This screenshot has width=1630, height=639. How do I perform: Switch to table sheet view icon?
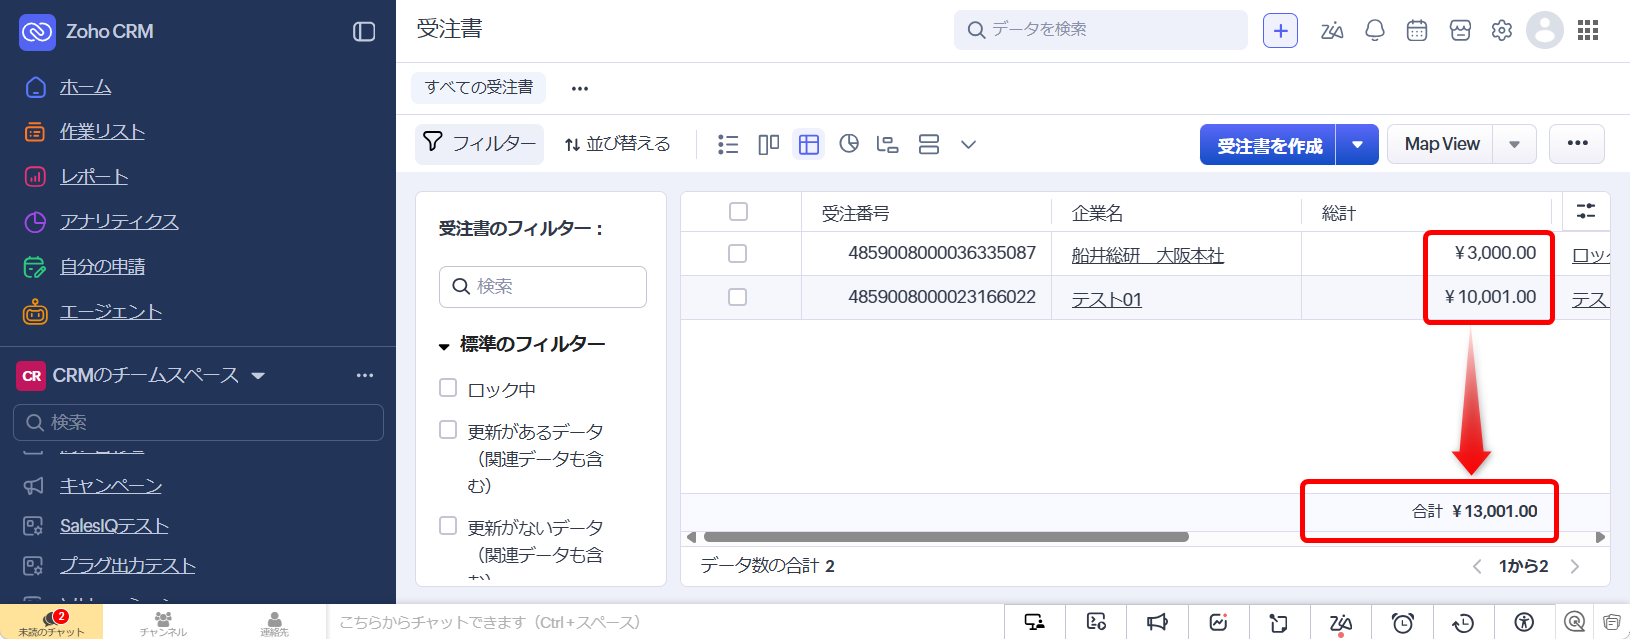[809, 145]
